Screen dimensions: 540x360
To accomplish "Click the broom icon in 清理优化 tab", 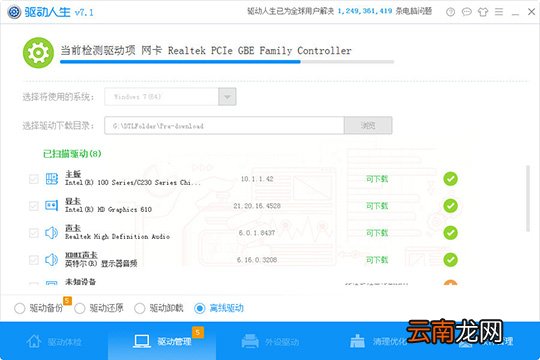I will point(357,341).
